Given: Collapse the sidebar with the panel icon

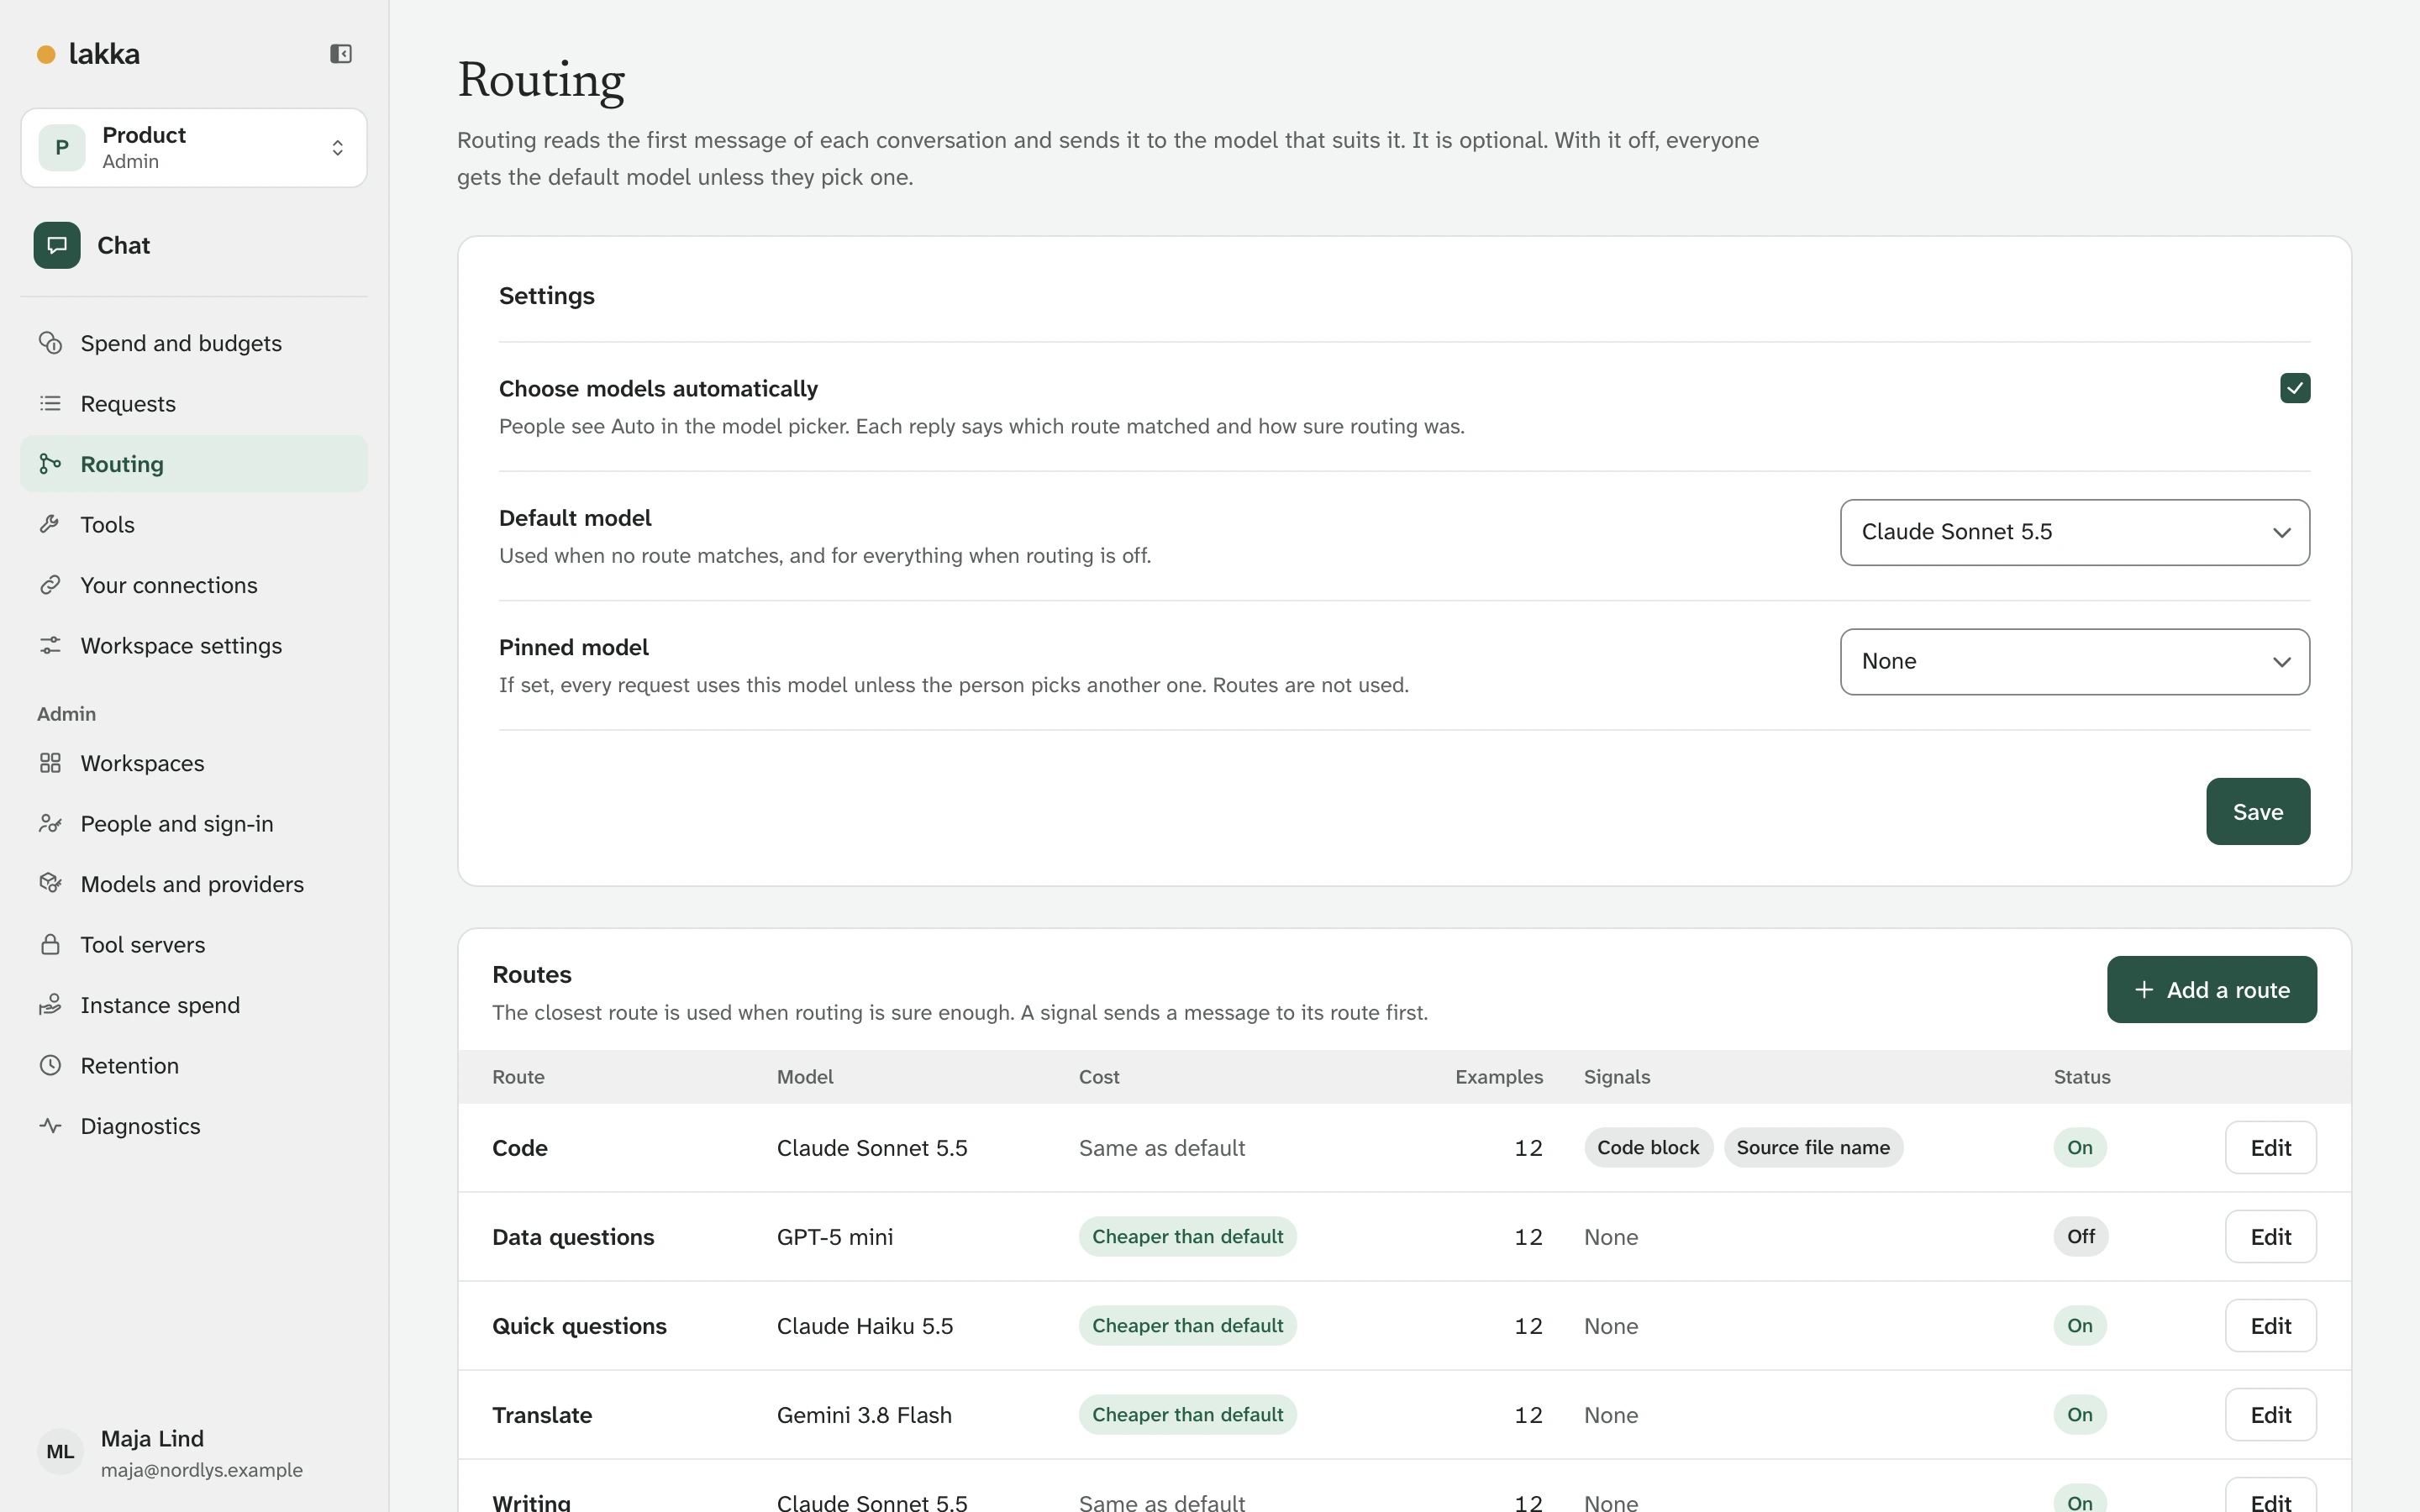Looking at the screenshot, I should click(341, 54).
